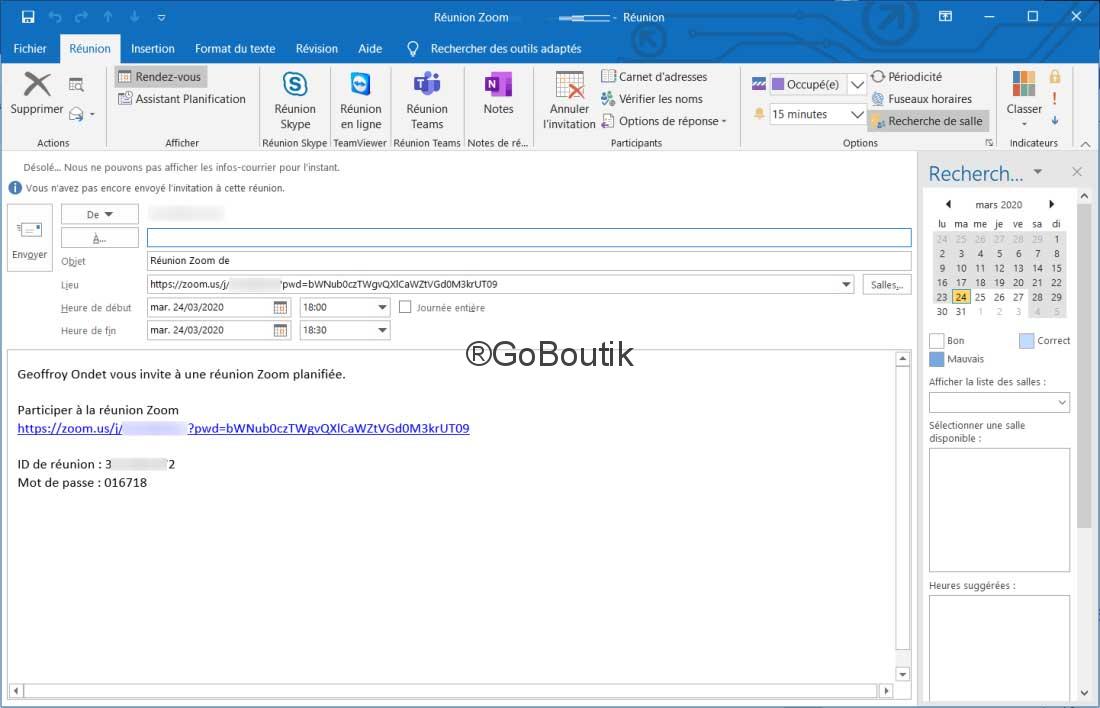The width and height of the screenshot is (1100, 708).
Task: Mark as private with lock icon
Action: [1054, 76]
